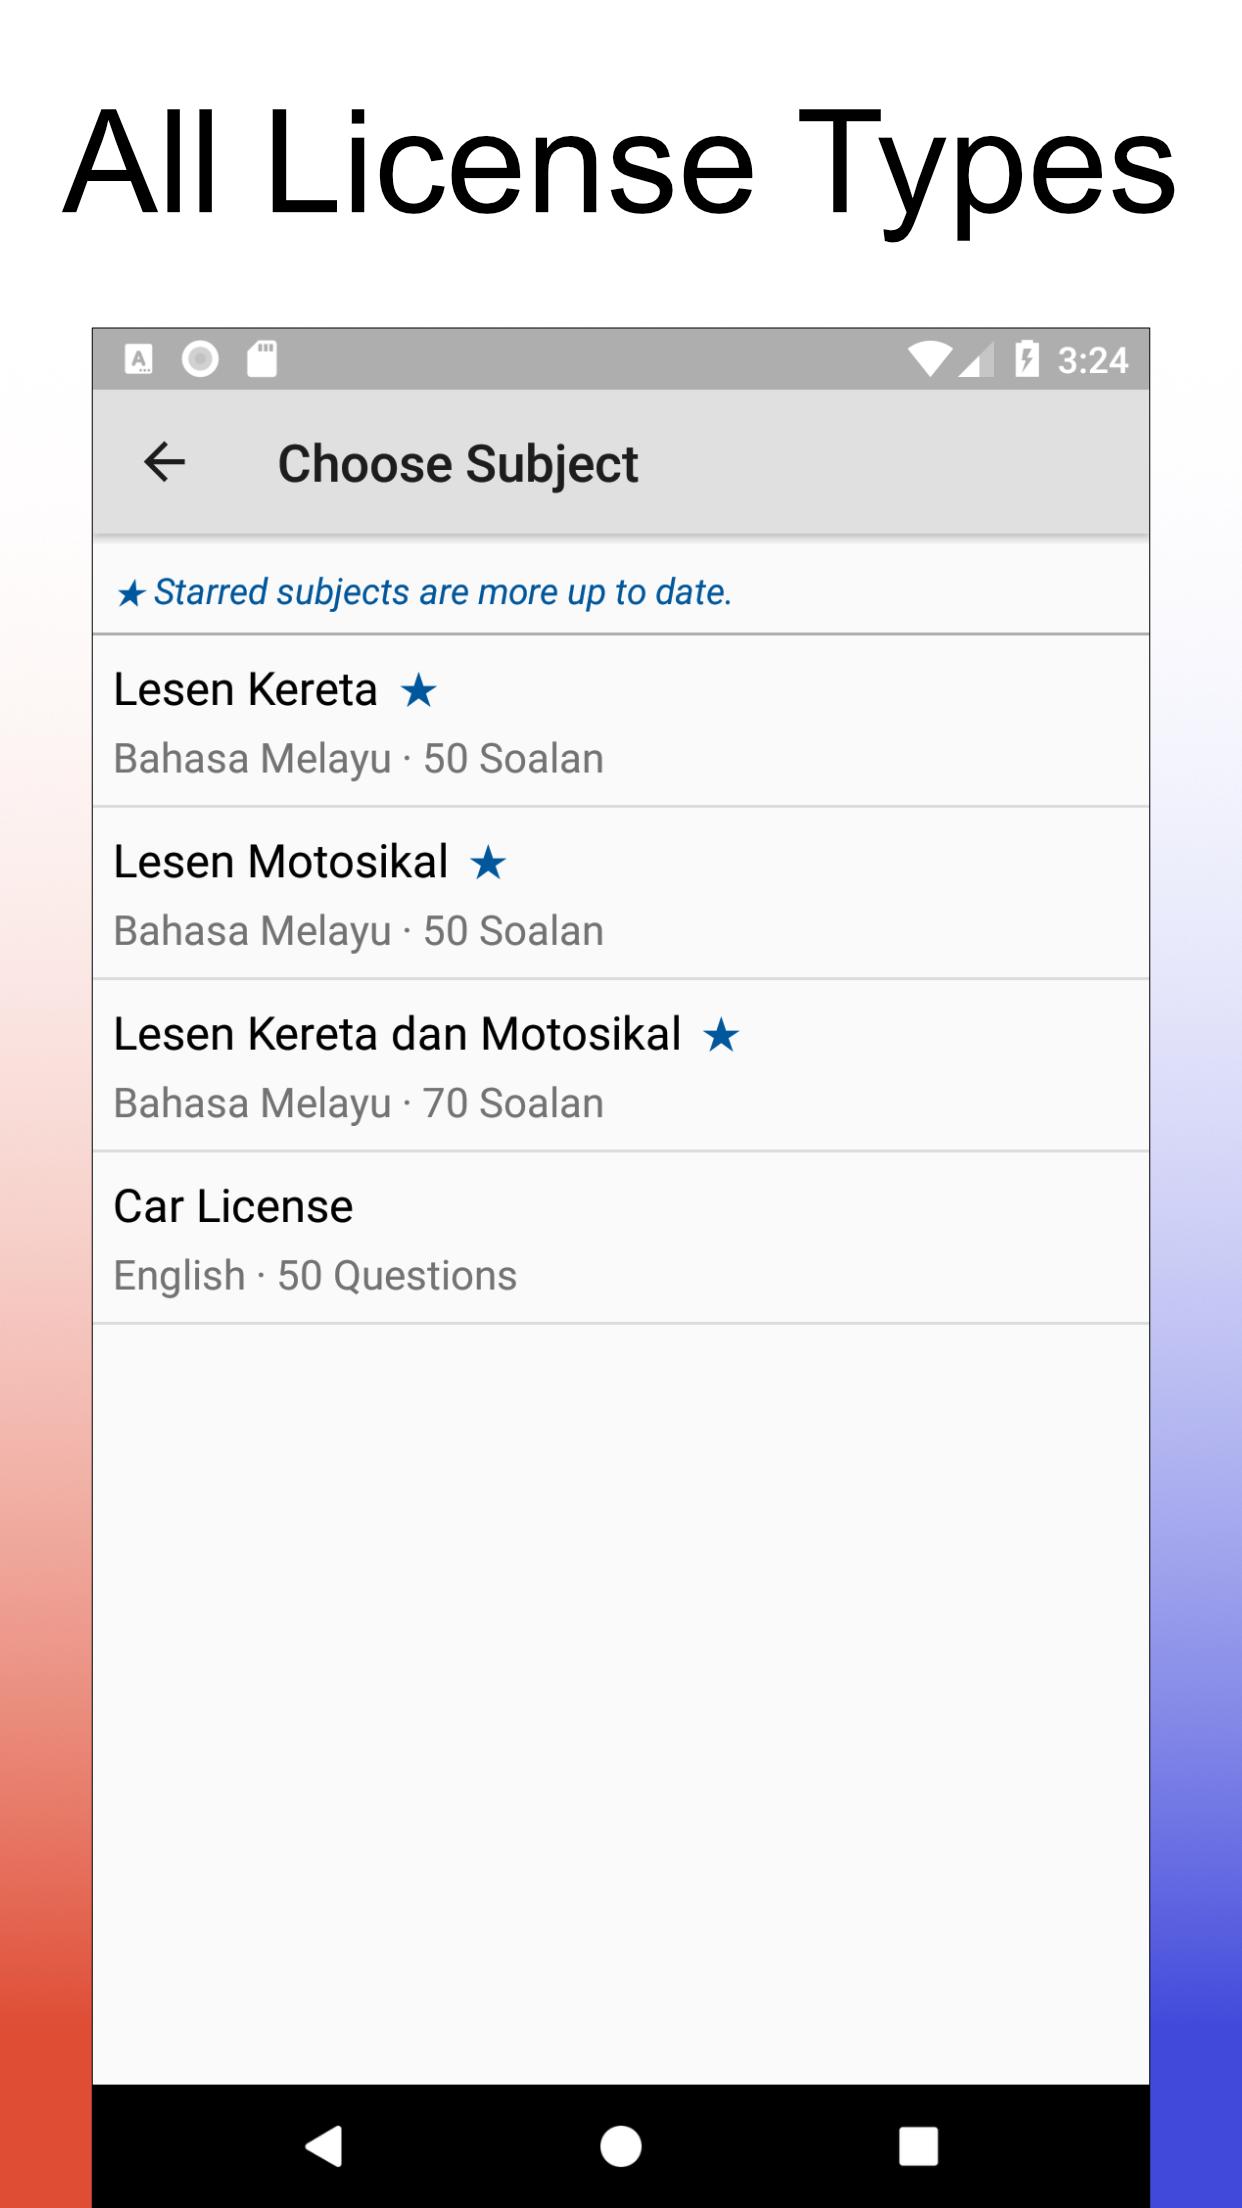The height and width of the screenshot is (2208, 1242).
Task: Tap the English 50 Questions subtitle
Action: (315, 1276)
